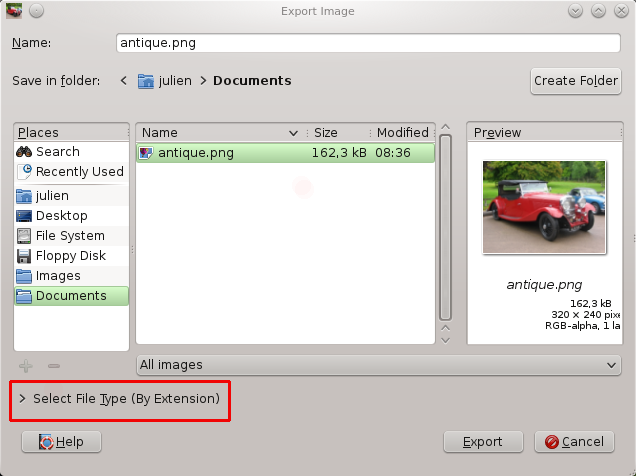Screen dimensions: 636x476
Task: Click the scroll up arrow above file list scrollbar
Action: [445, 127]
